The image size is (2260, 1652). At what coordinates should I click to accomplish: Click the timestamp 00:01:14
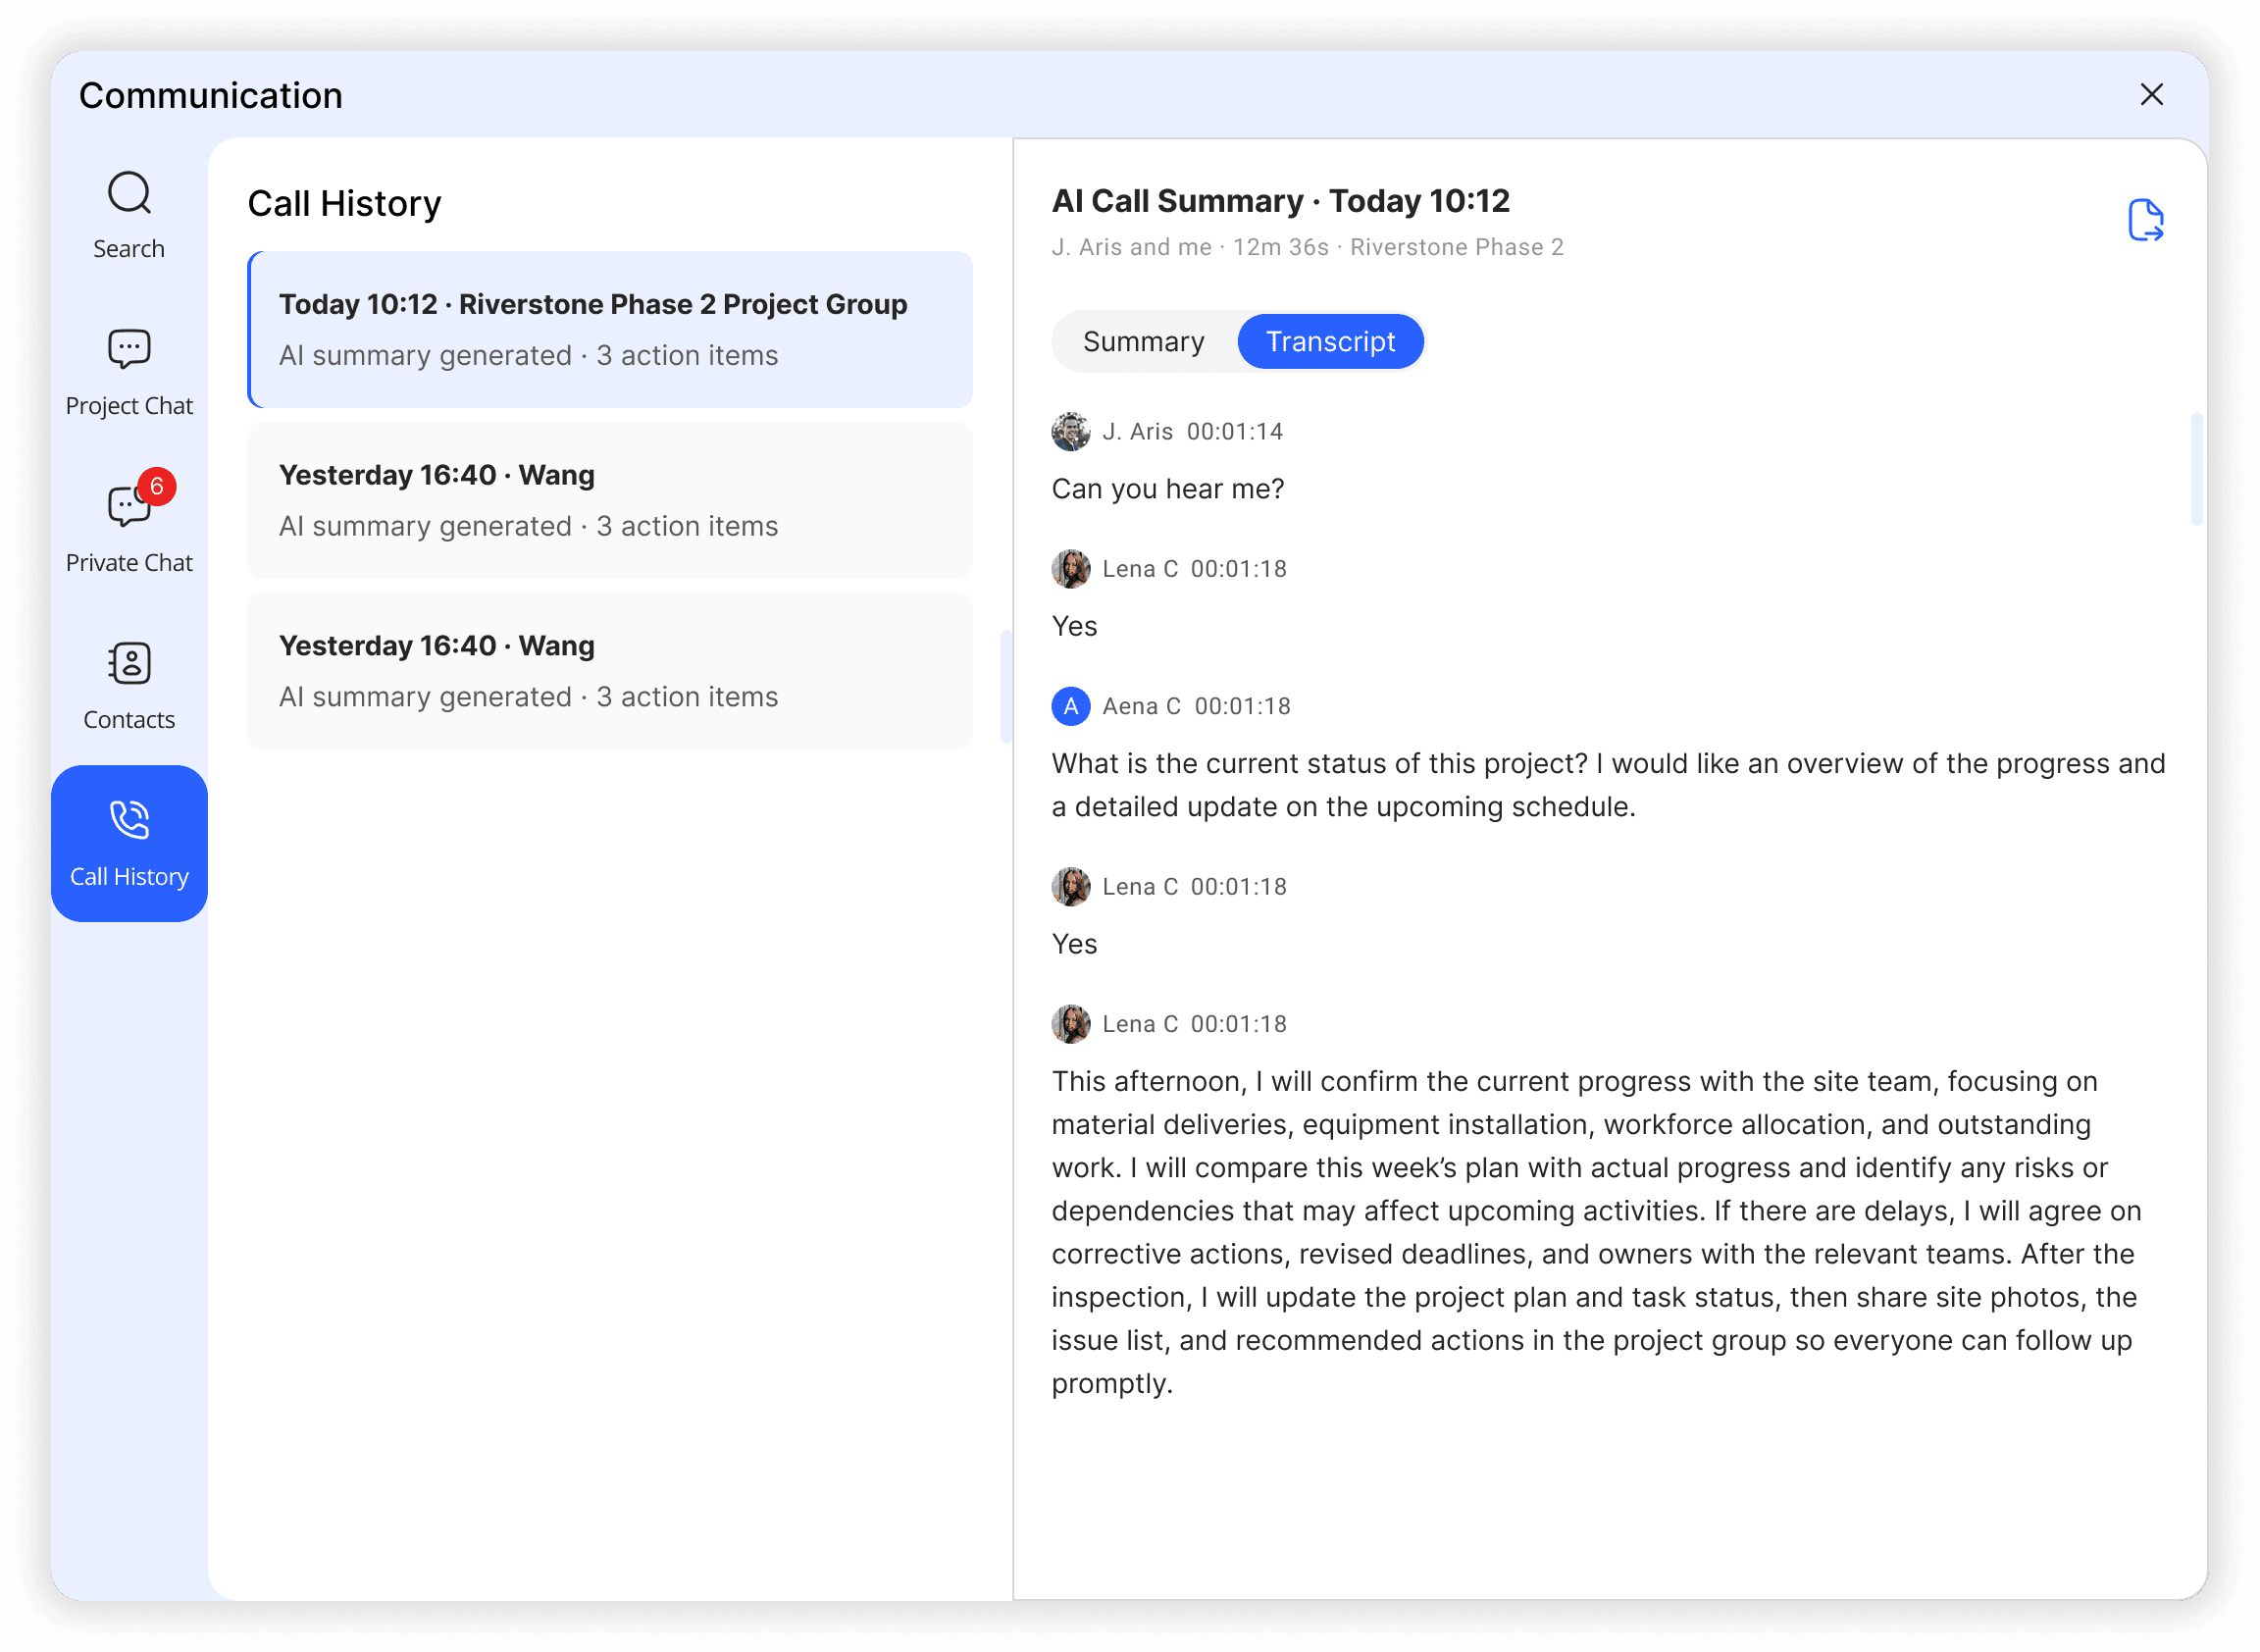click(1235, 432)
